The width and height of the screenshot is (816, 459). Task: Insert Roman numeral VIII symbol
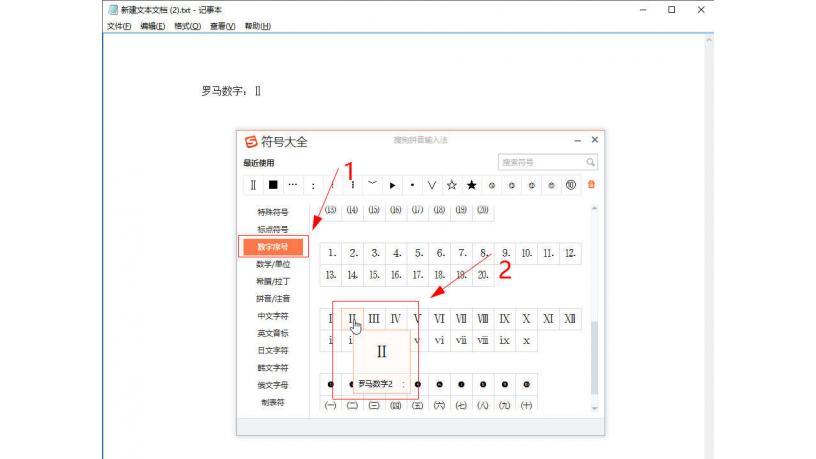tap(483, 318)
